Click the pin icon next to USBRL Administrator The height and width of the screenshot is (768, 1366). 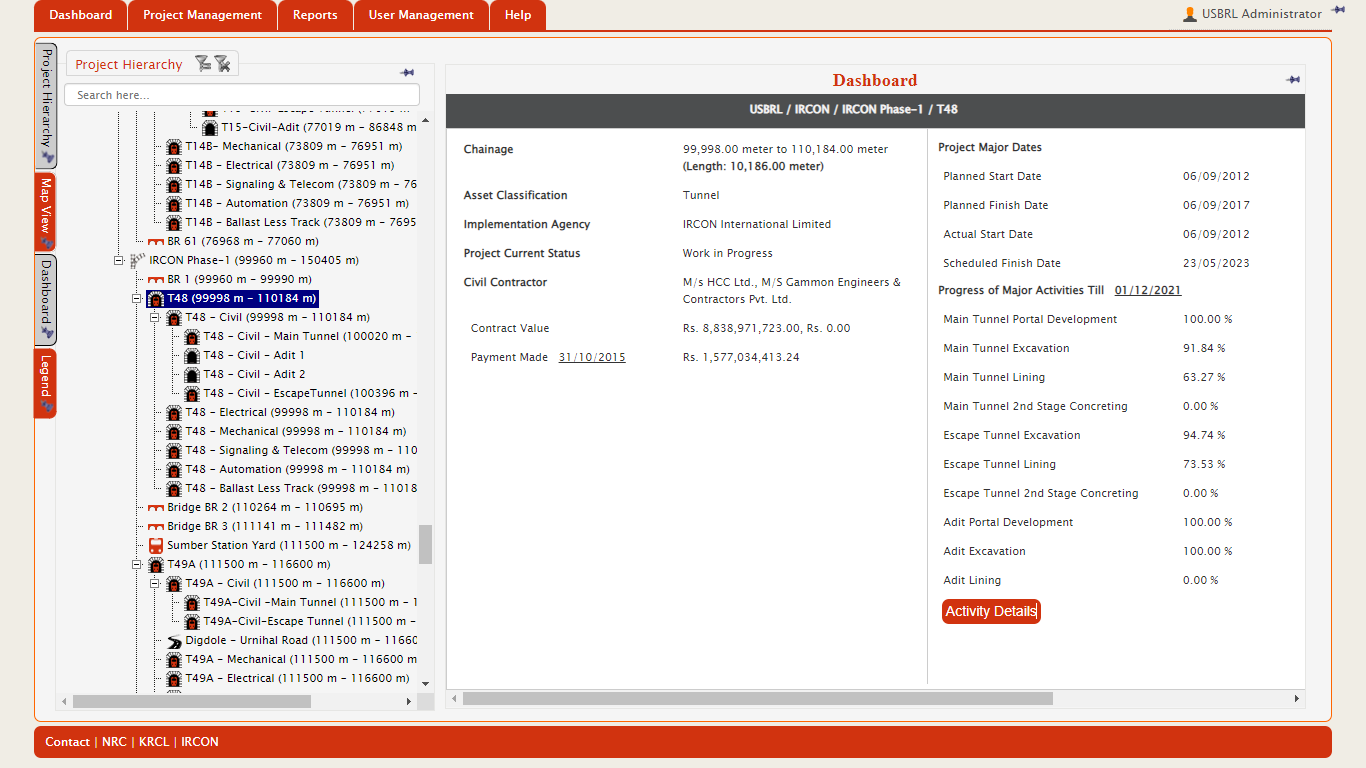point(1338,11)
